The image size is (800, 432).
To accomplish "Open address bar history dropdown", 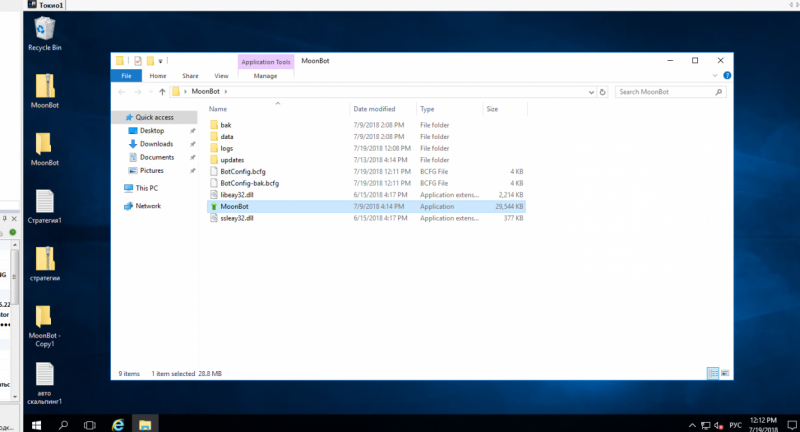I will tap(591, 92).
